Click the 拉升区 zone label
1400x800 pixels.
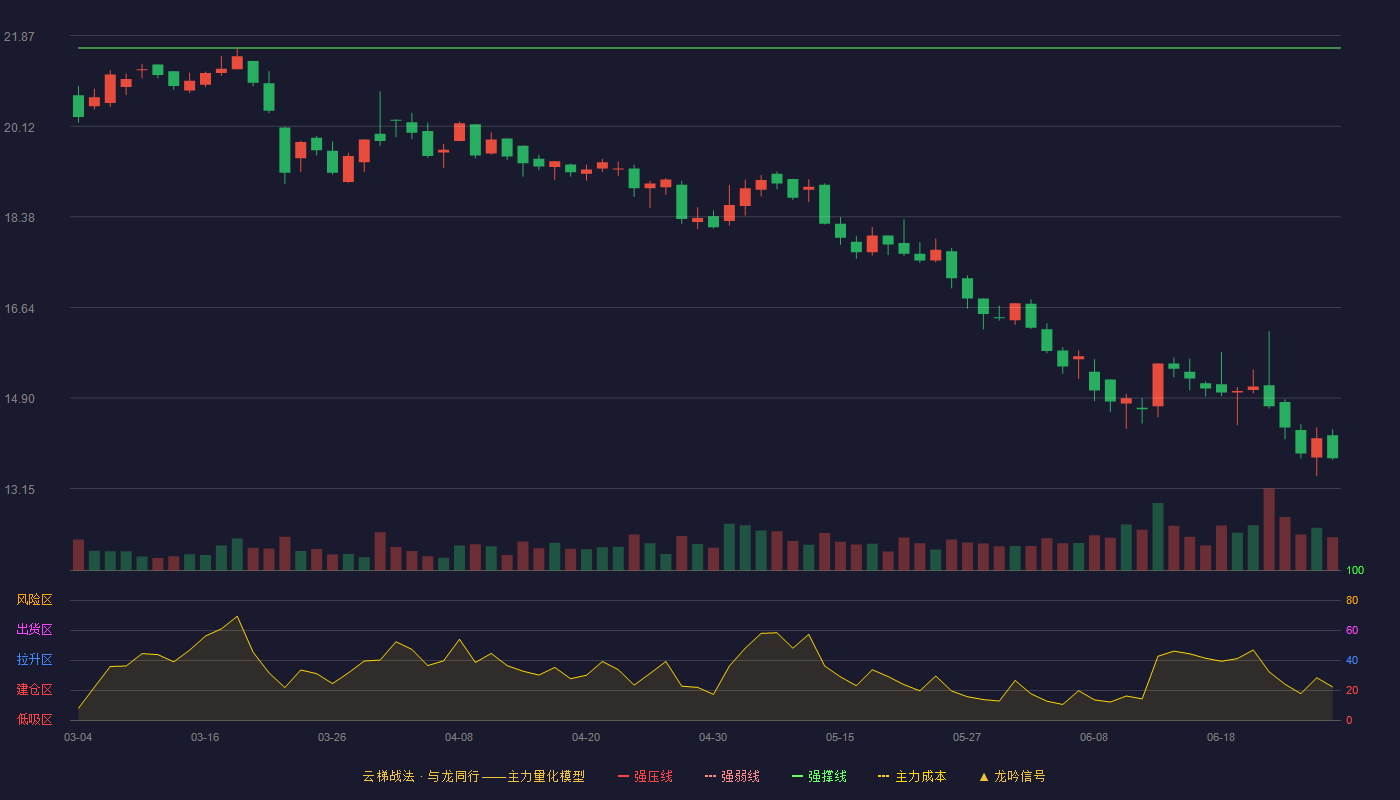(34, 660)
